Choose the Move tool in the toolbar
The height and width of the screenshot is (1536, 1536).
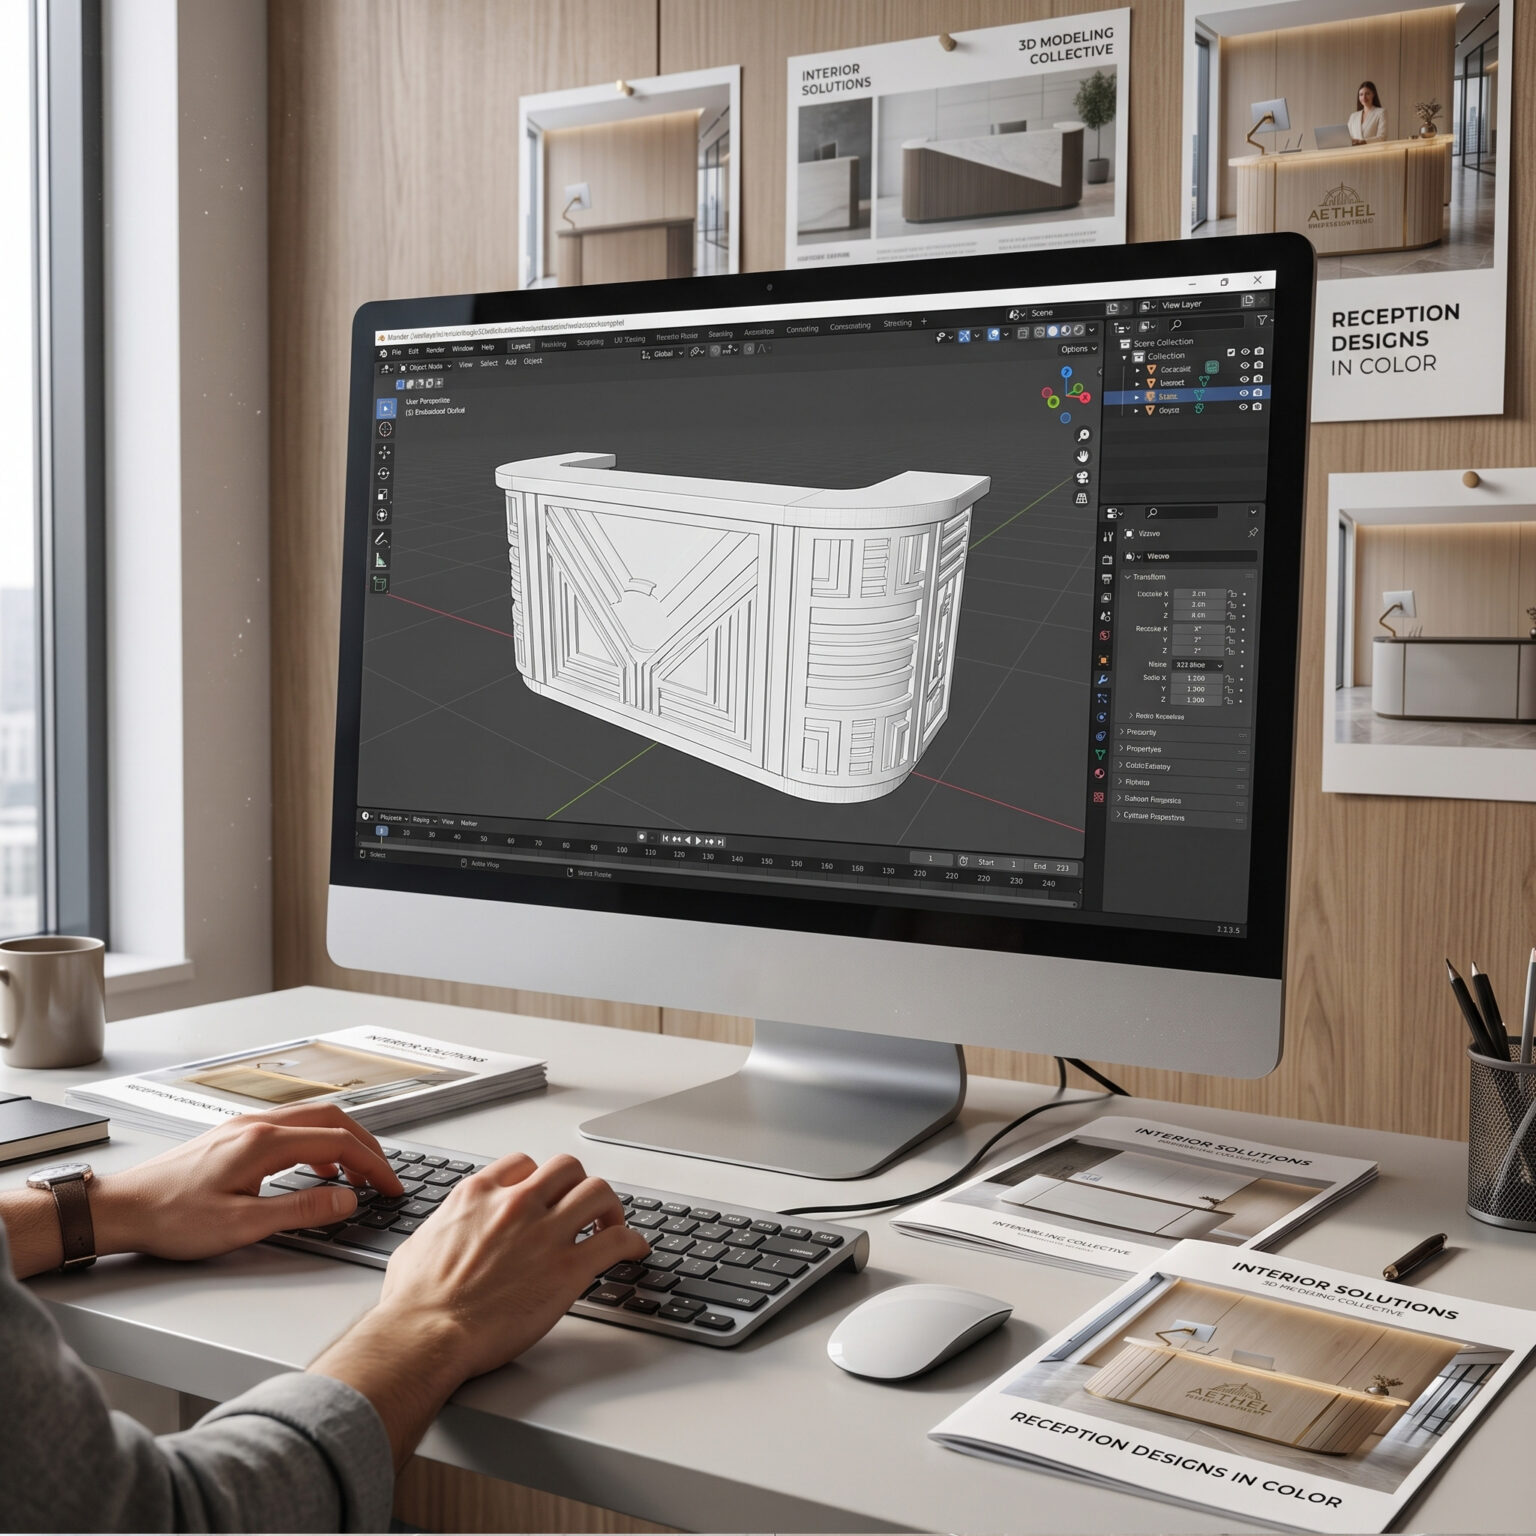coord(384,453)
